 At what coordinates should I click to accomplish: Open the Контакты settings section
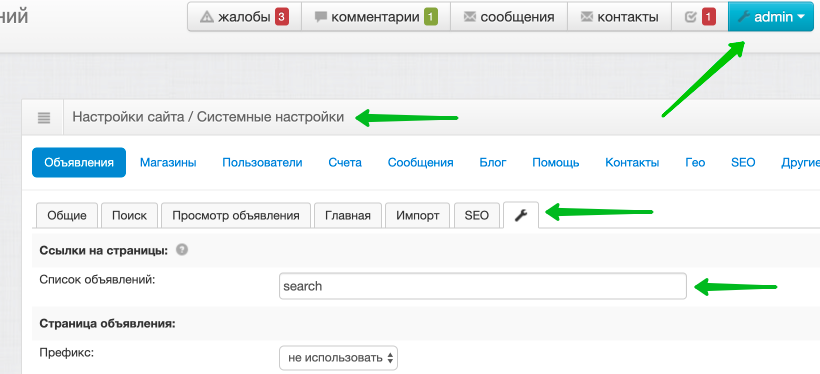point(632,163)
